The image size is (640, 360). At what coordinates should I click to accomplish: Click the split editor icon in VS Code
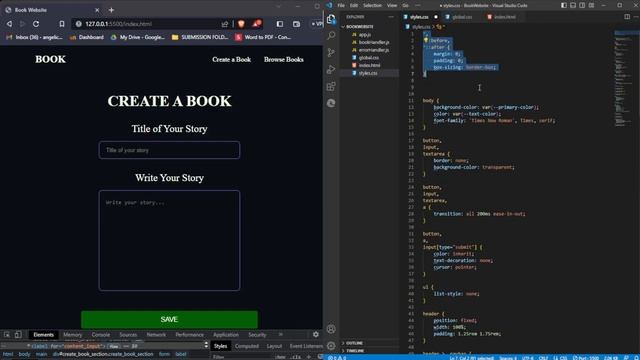tap(627, 17)
